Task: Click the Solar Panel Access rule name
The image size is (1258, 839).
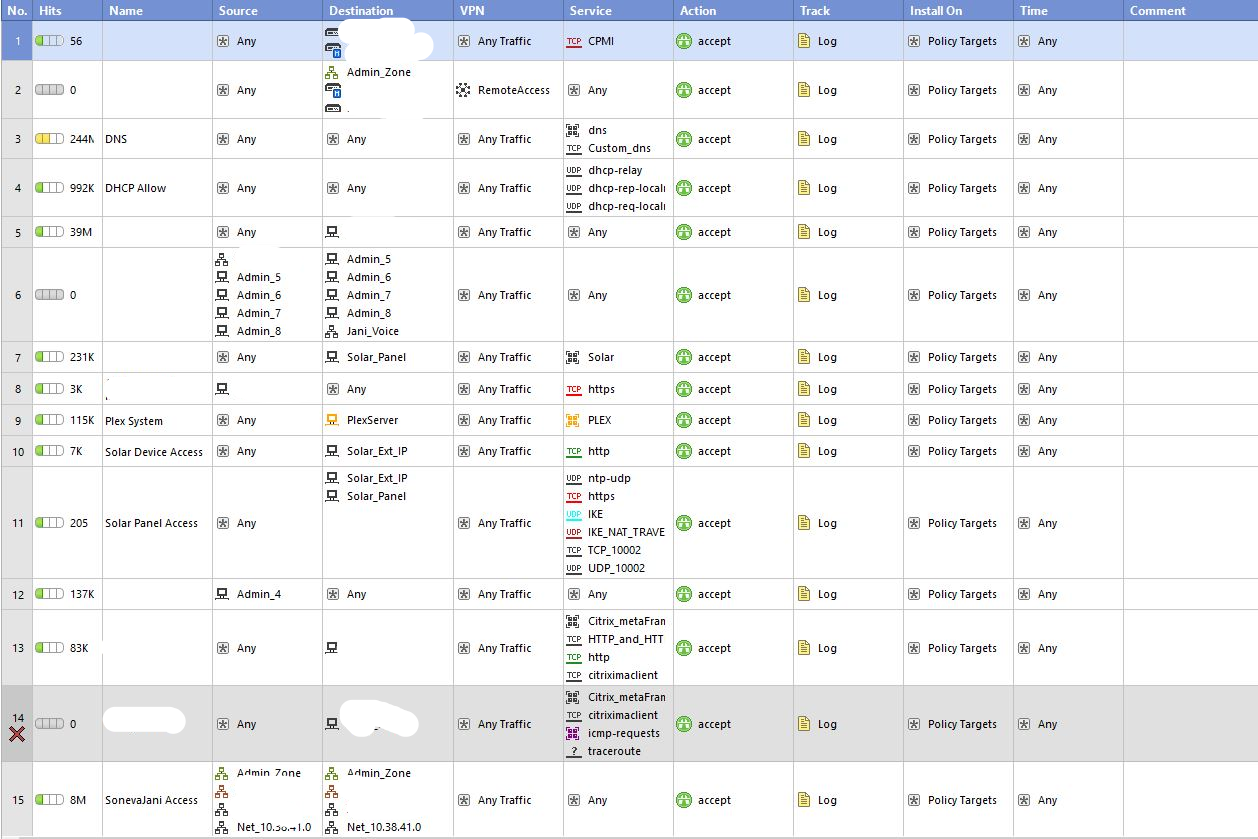Action: pyautogui.click(x=151, y=523)
